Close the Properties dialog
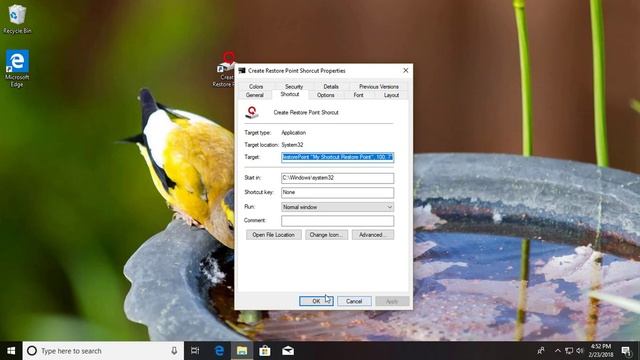Screen dimensions: 640x360 click(x=405, y=71)
